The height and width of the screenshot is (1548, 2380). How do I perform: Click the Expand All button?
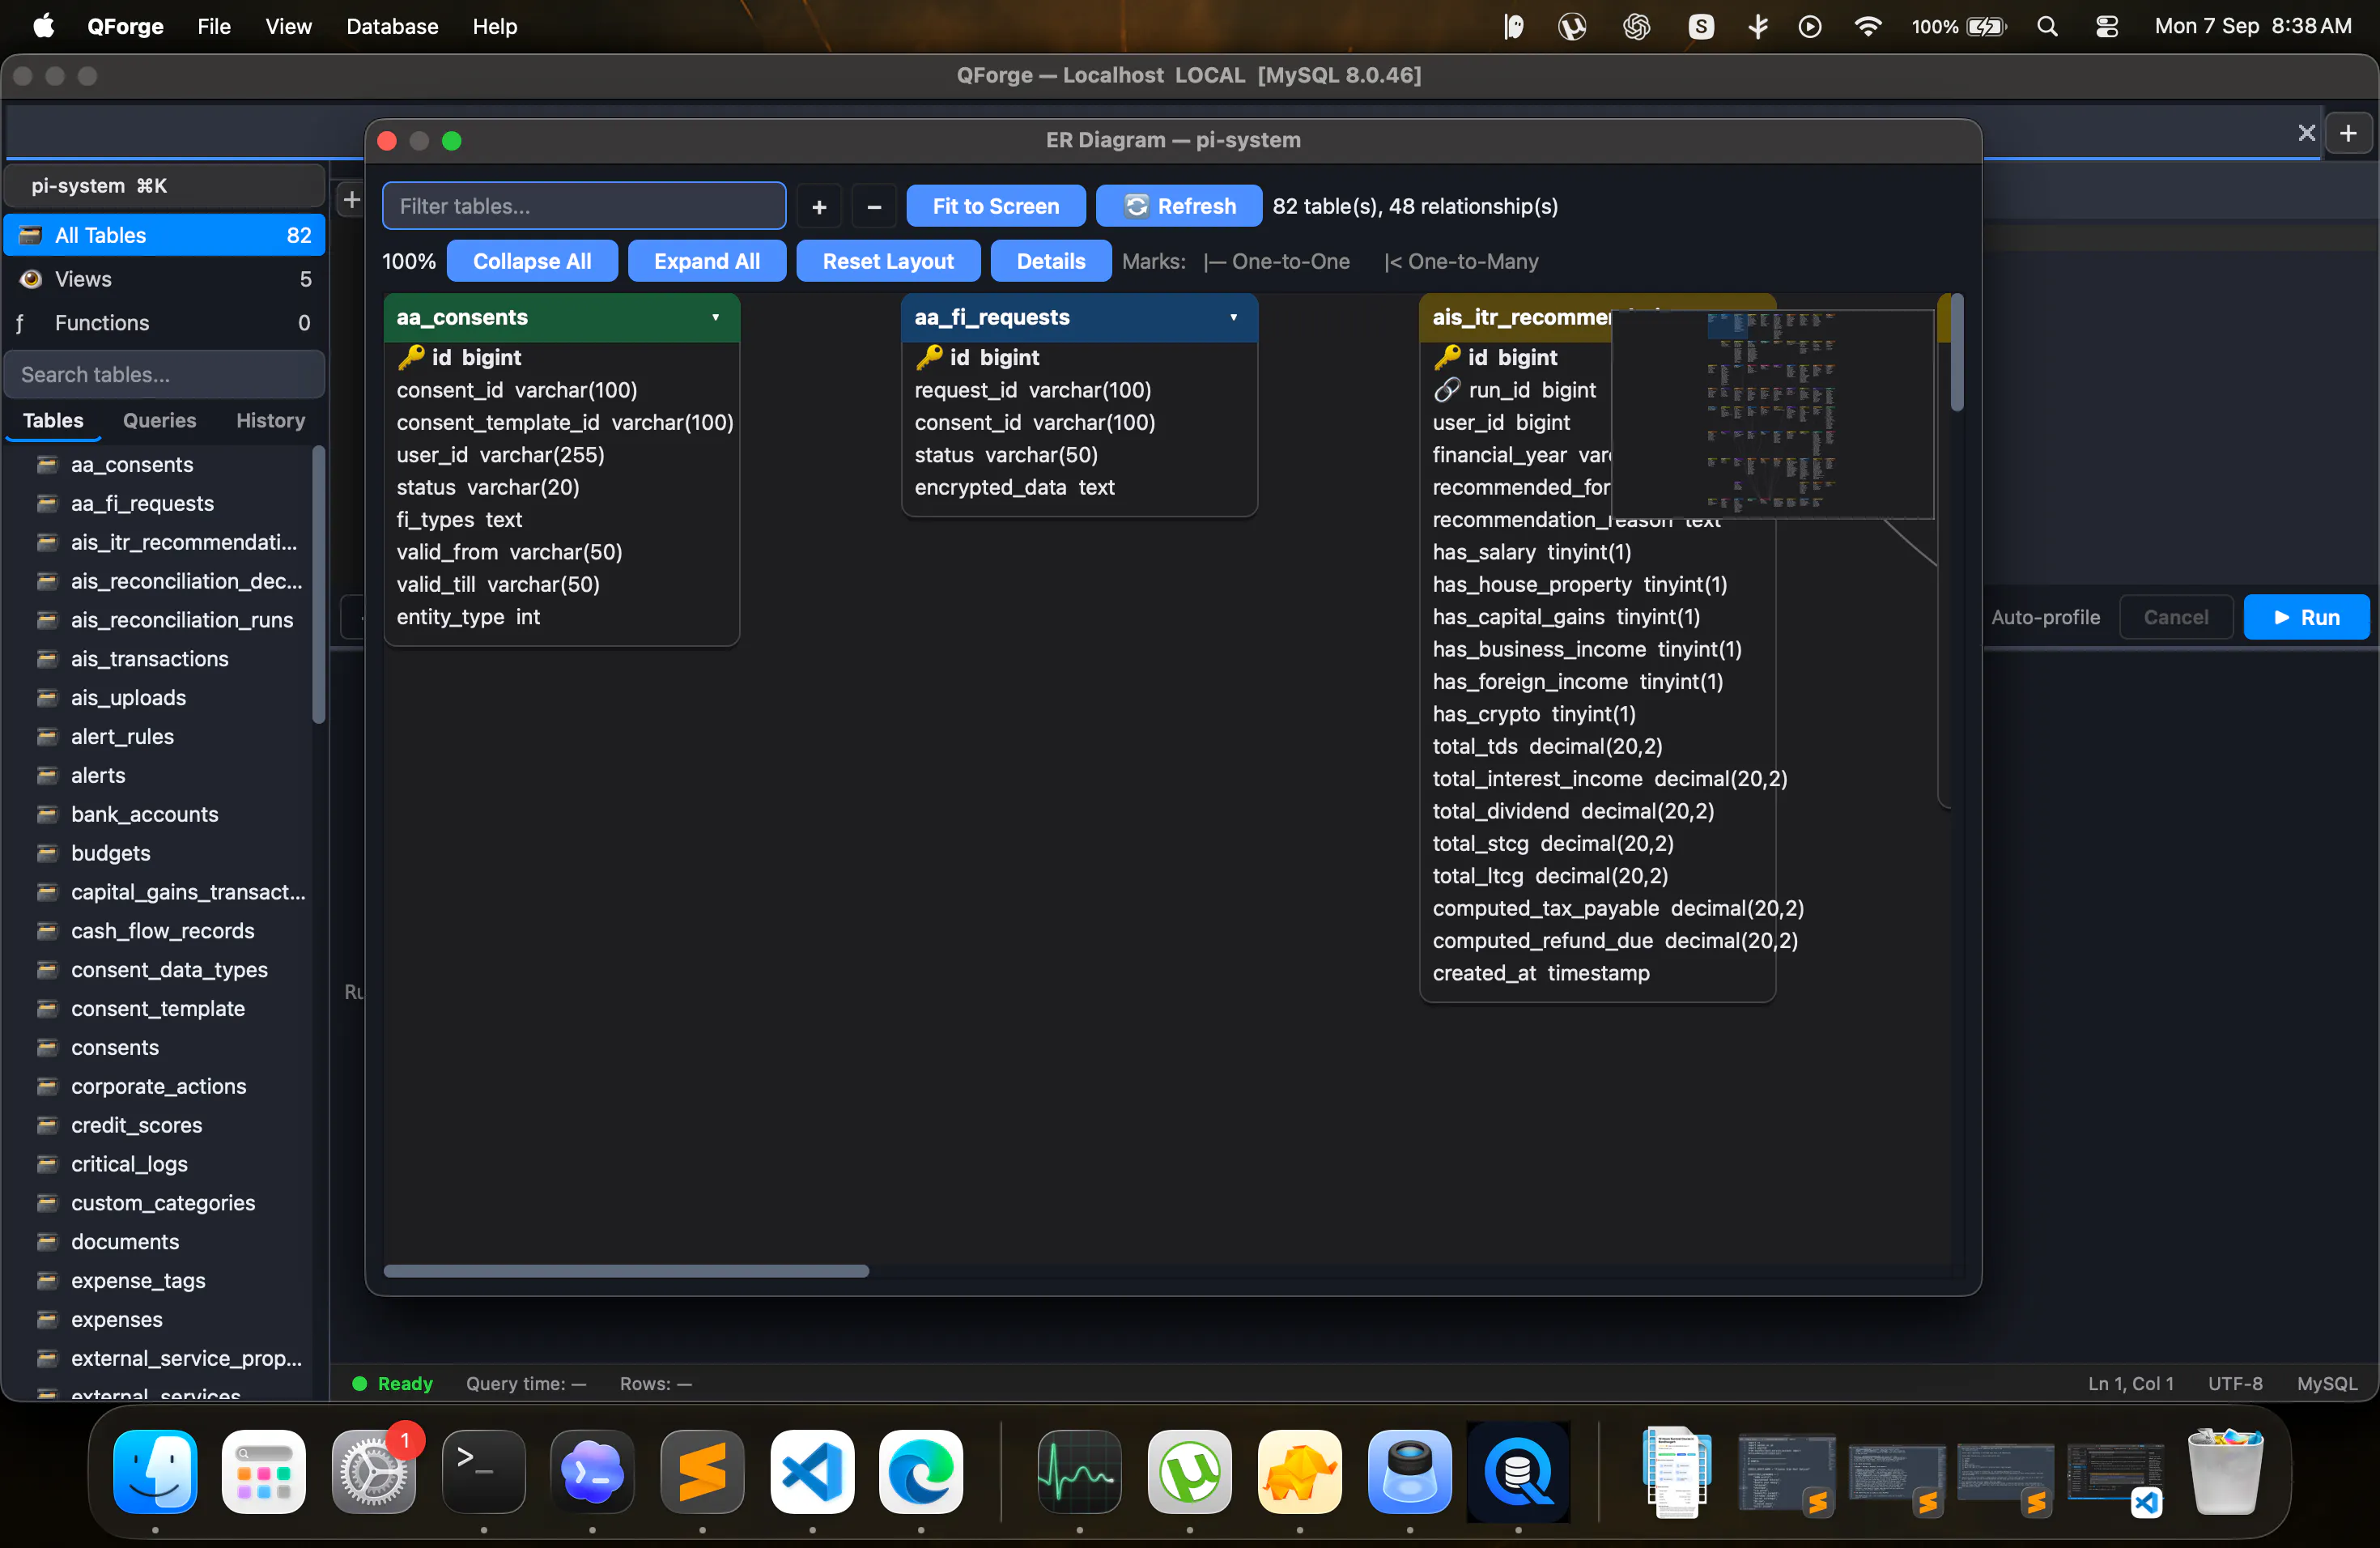click(x=706, y=262)
